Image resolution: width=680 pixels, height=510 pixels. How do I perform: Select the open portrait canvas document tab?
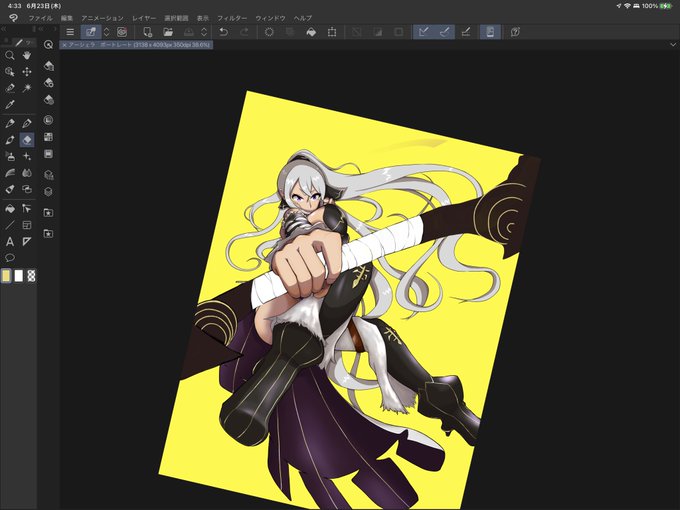[x=136, y=45]
